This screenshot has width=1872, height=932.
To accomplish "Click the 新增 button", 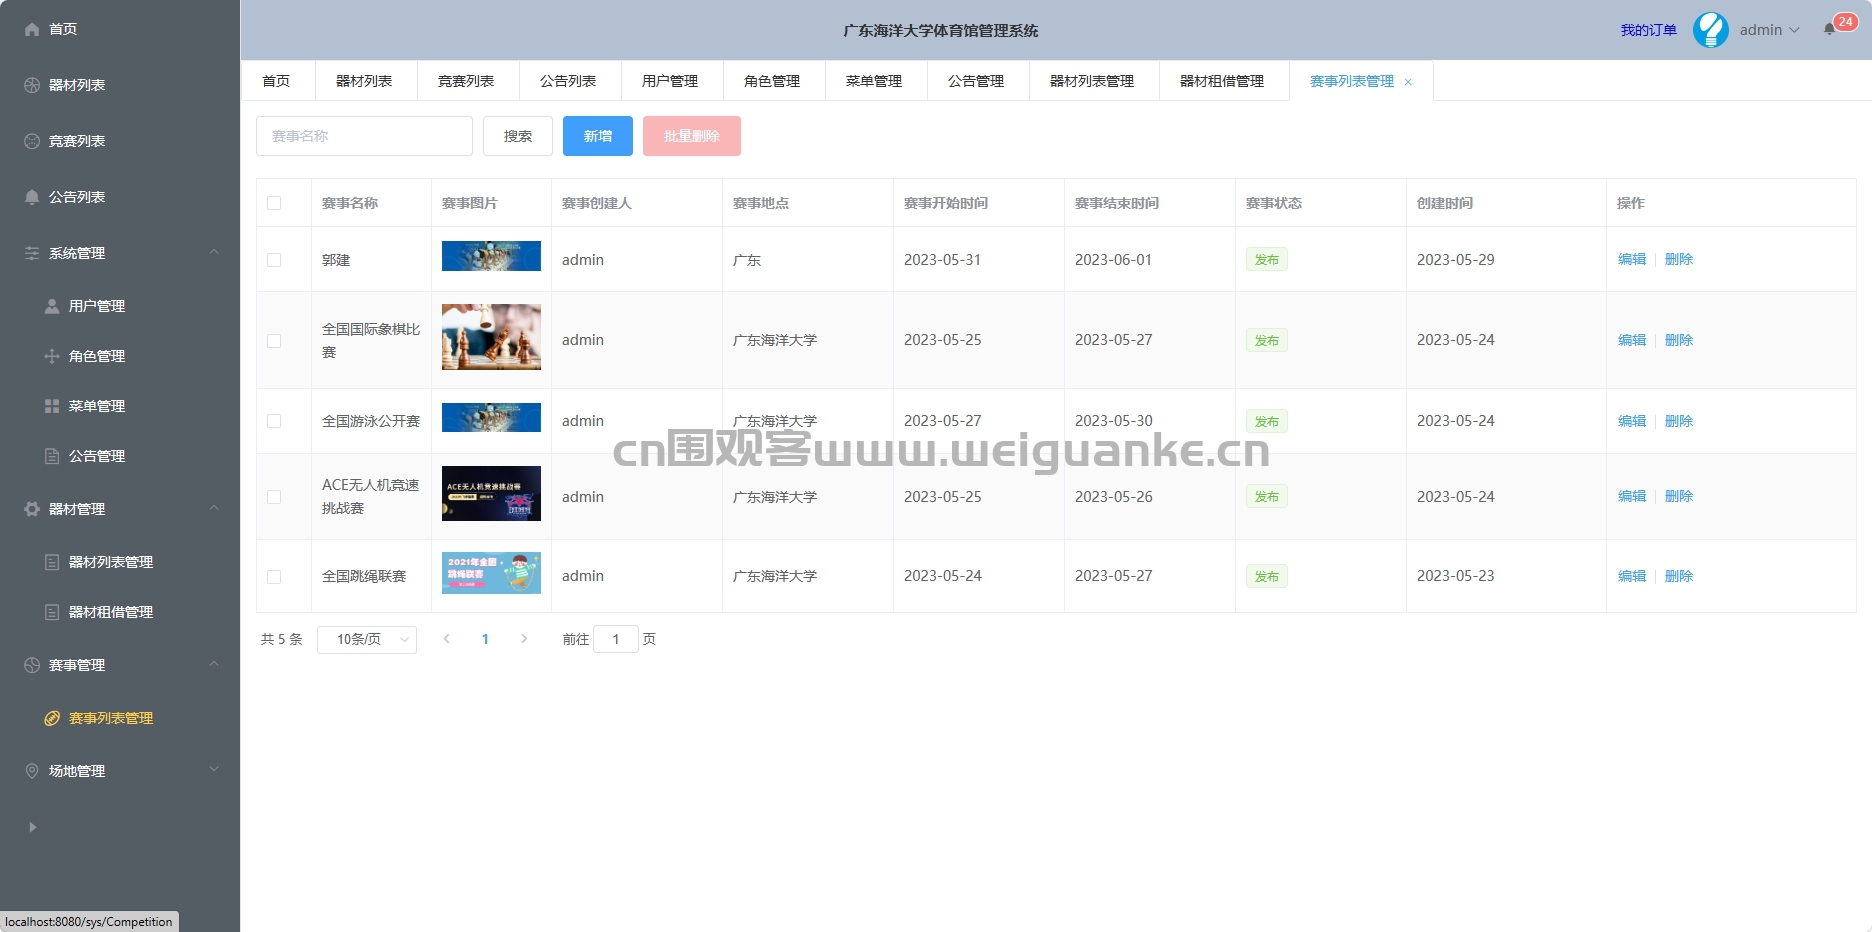I will [x=598, y=136].
